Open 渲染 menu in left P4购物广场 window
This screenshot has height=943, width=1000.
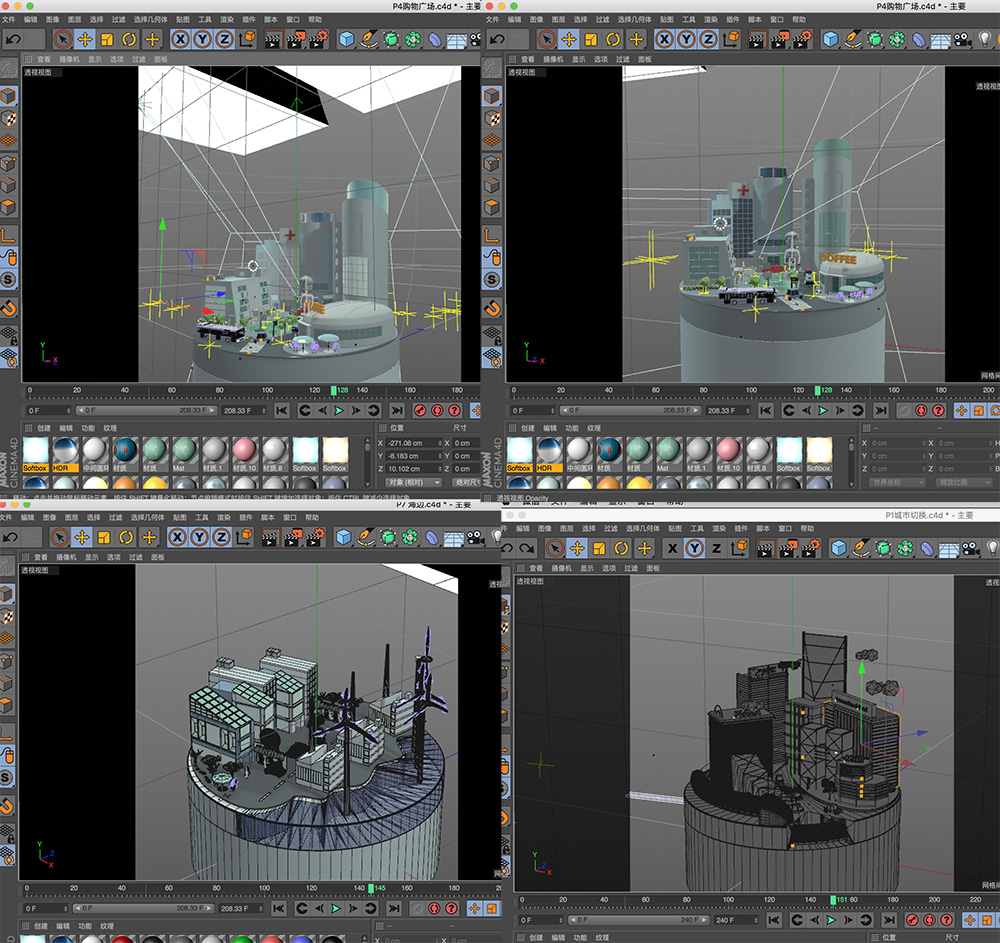pyautogui.click(x=227, y=19)
